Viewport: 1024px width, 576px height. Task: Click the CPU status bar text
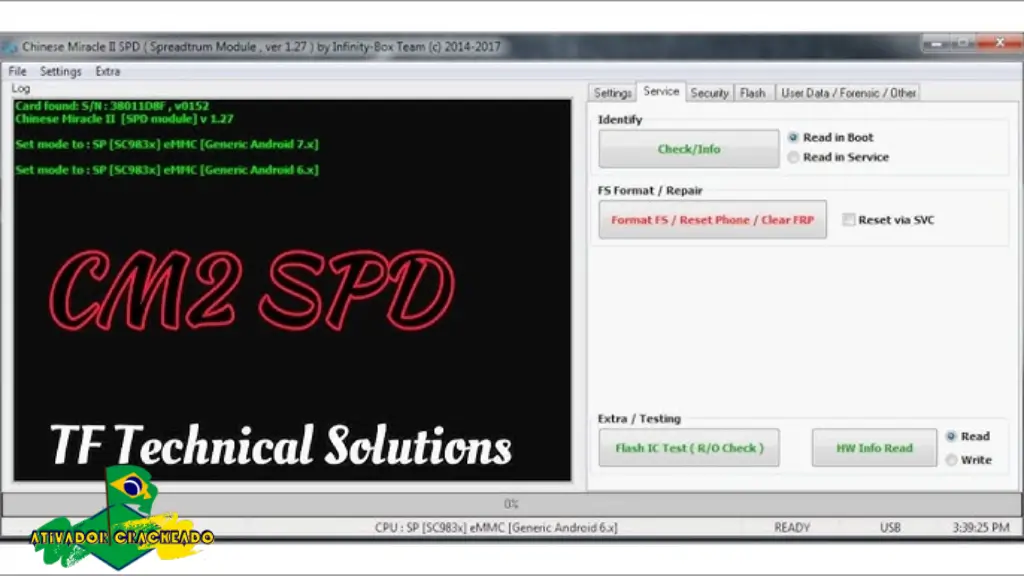(x=496, y=527)
